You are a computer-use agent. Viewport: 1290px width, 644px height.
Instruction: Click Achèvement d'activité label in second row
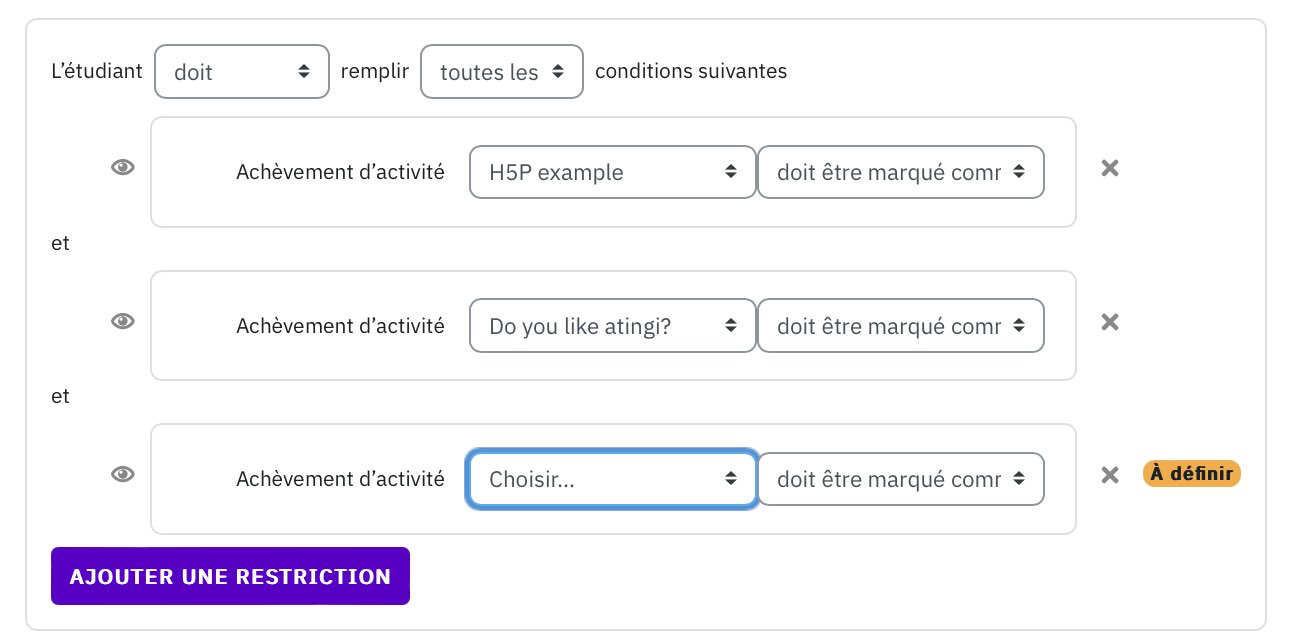click(x=340, y=325)
